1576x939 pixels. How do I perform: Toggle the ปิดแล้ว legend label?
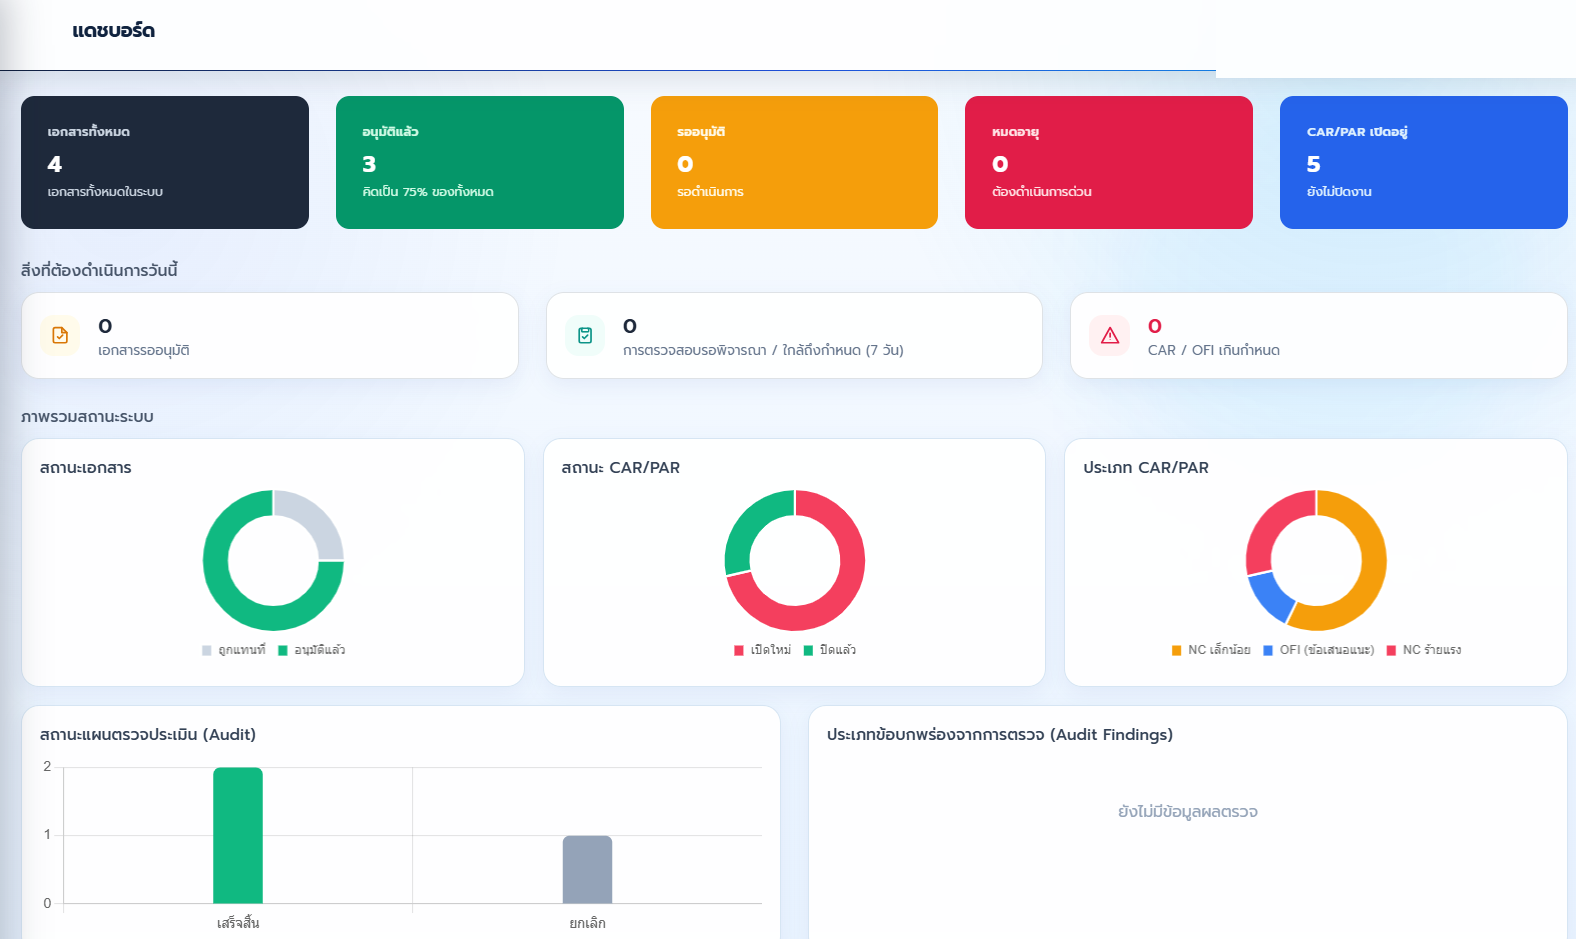coord(838,650)
